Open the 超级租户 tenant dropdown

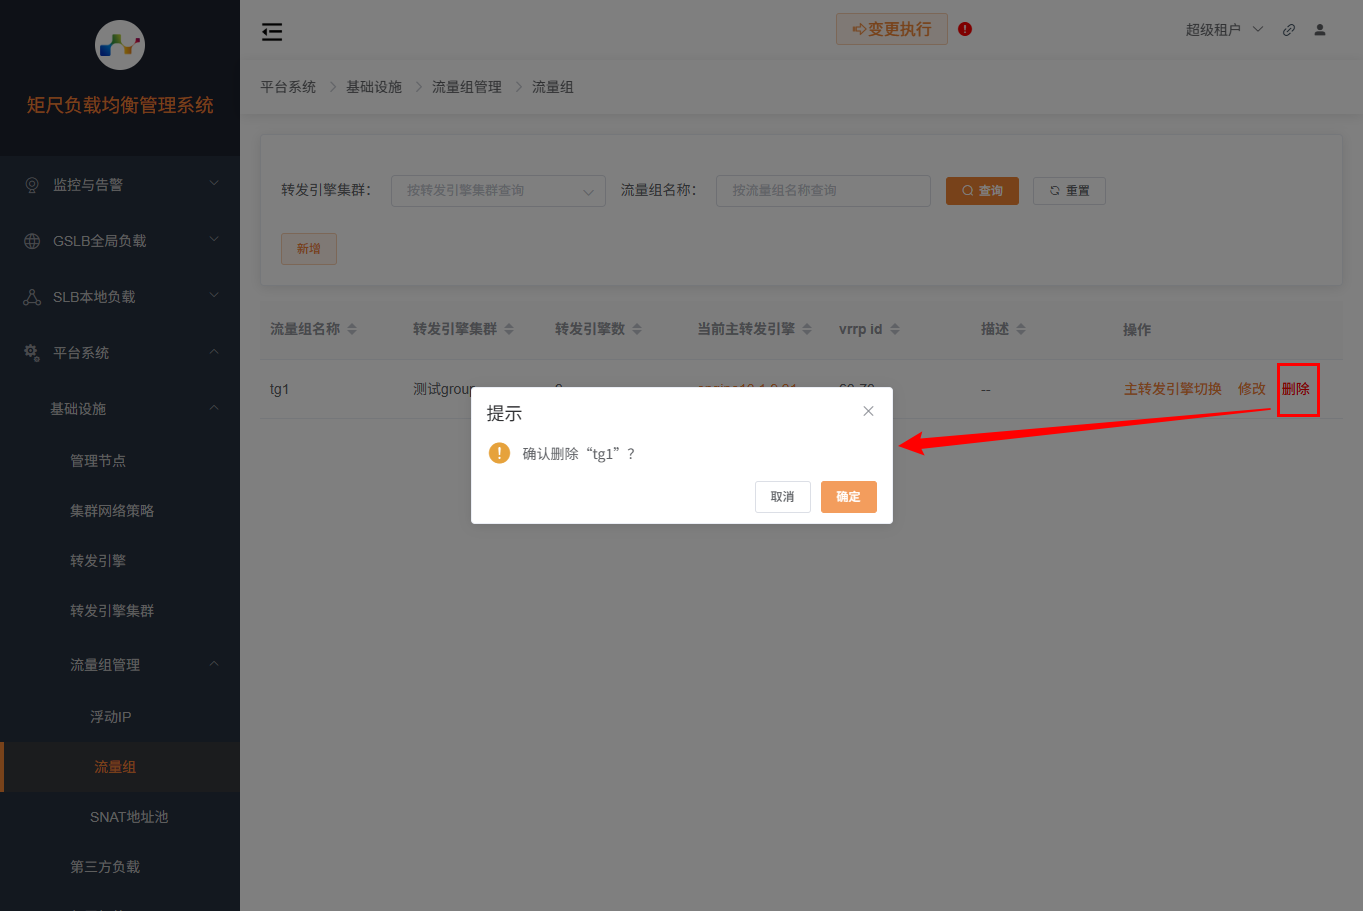[x=1225, y=30]
